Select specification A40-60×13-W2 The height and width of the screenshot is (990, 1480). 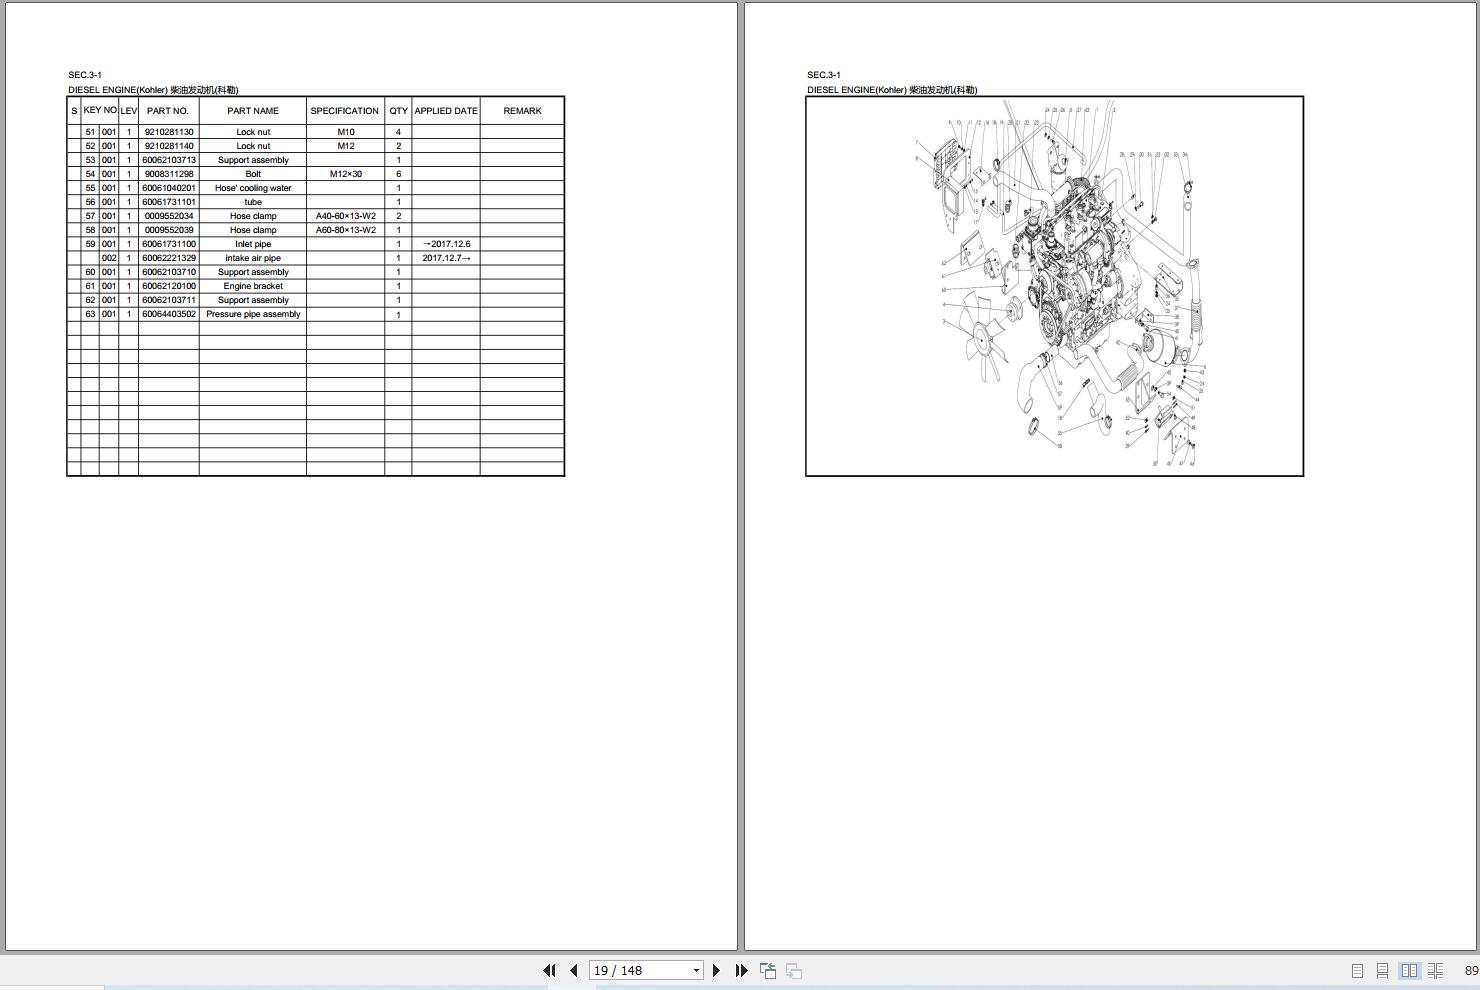point(346,216)
